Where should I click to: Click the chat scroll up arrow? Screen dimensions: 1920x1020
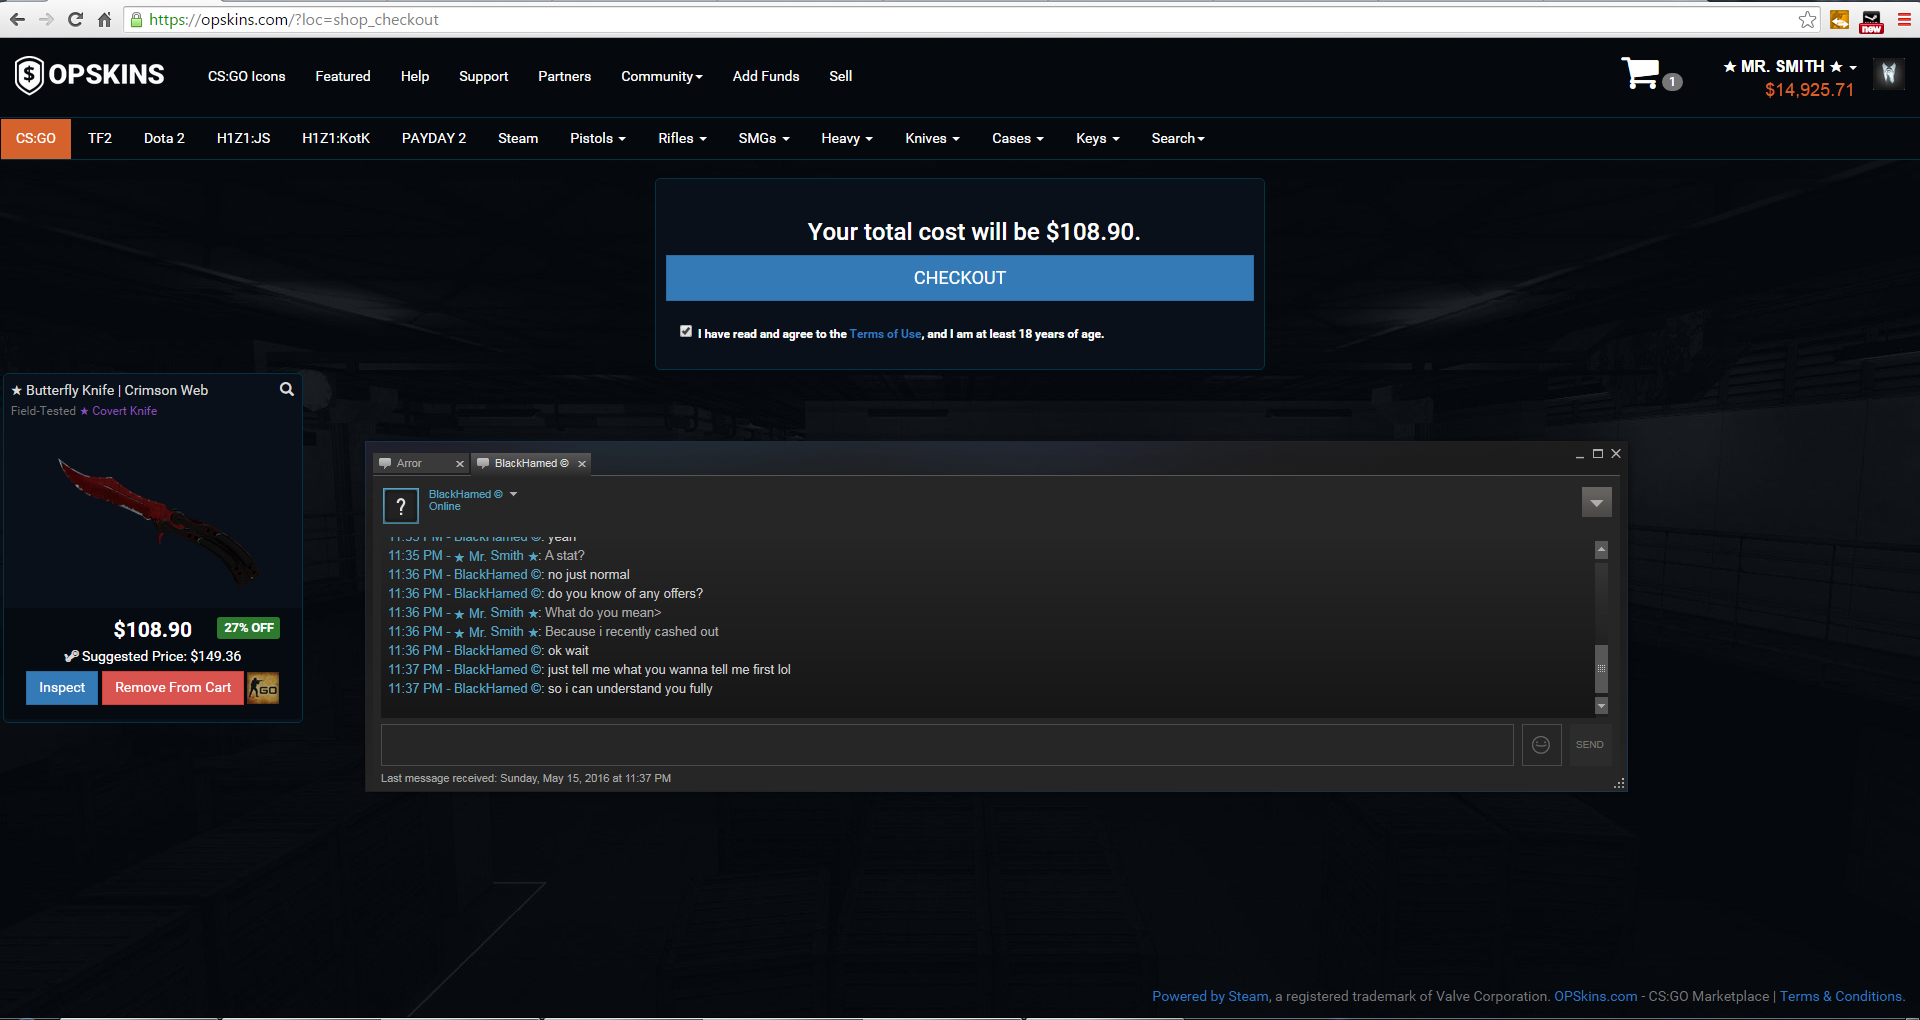point(1601,550)
